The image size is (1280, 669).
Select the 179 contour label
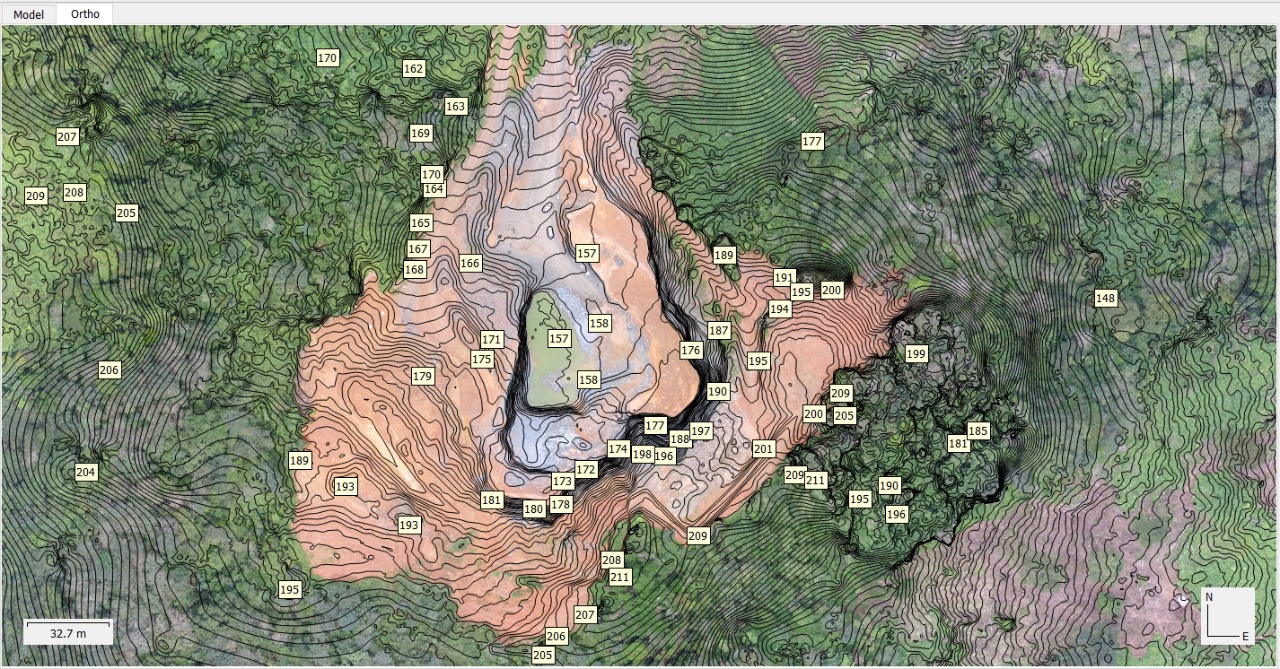(423, 376)
